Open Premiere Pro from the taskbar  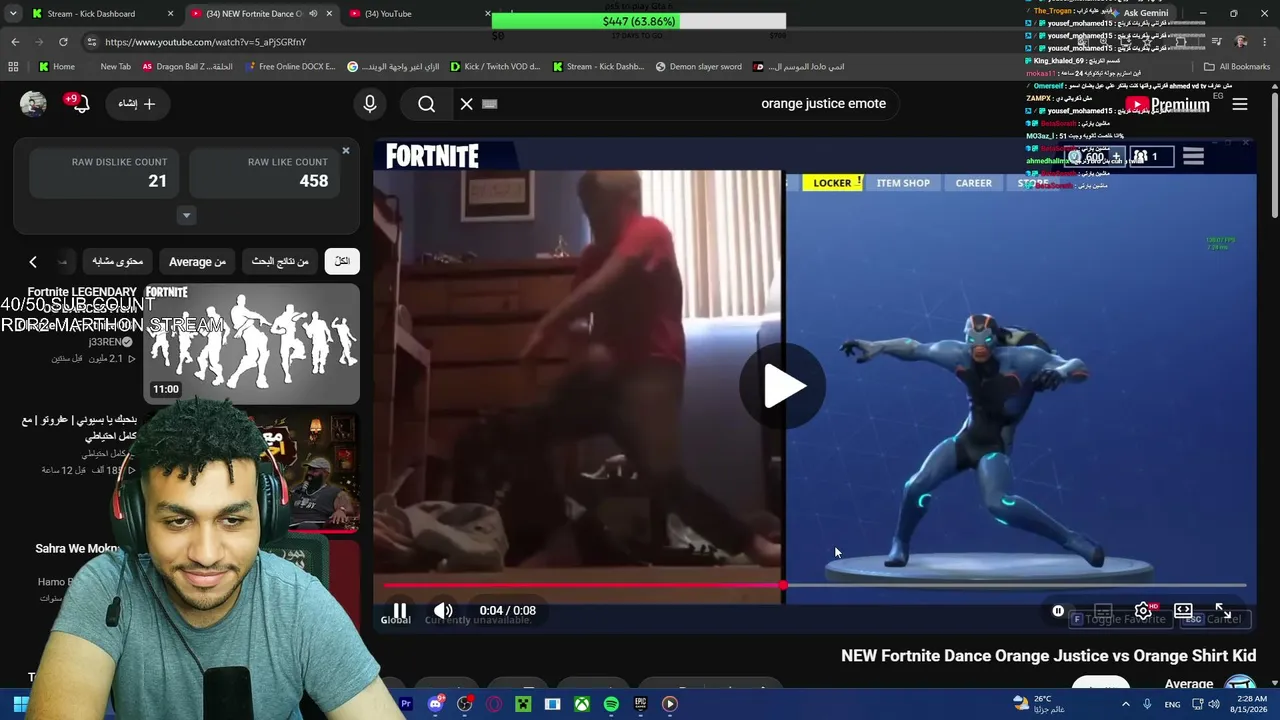point(406,704)
